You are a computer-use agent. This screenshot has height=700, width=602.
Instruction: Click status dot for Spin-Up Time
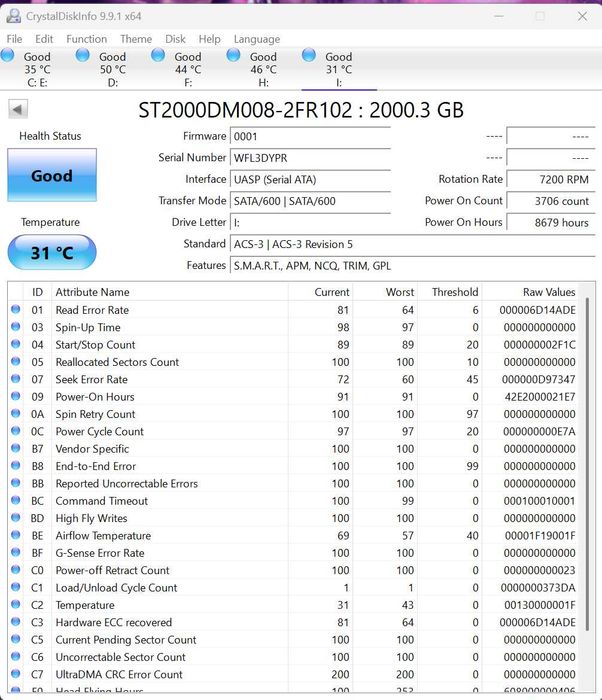[16, 326]
